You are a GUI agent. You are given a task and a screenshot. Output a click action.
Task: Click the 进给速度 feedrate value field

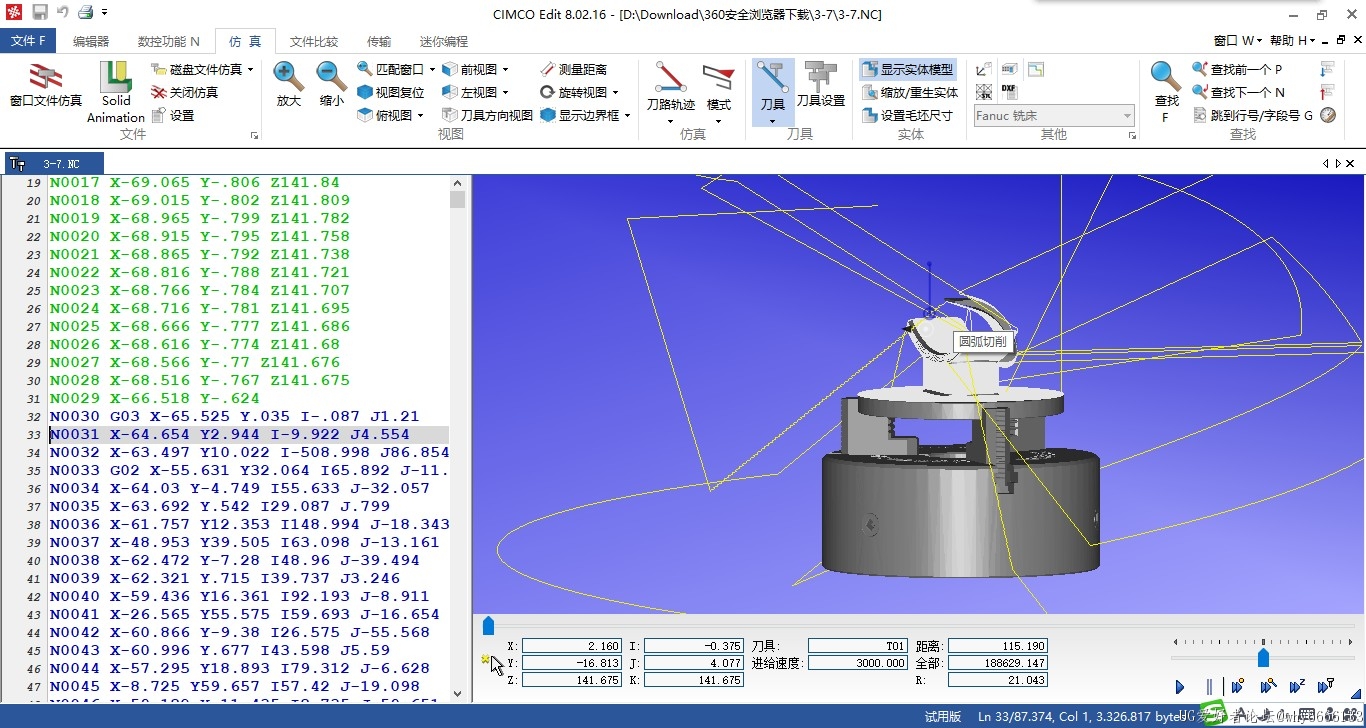coord(858,663)
